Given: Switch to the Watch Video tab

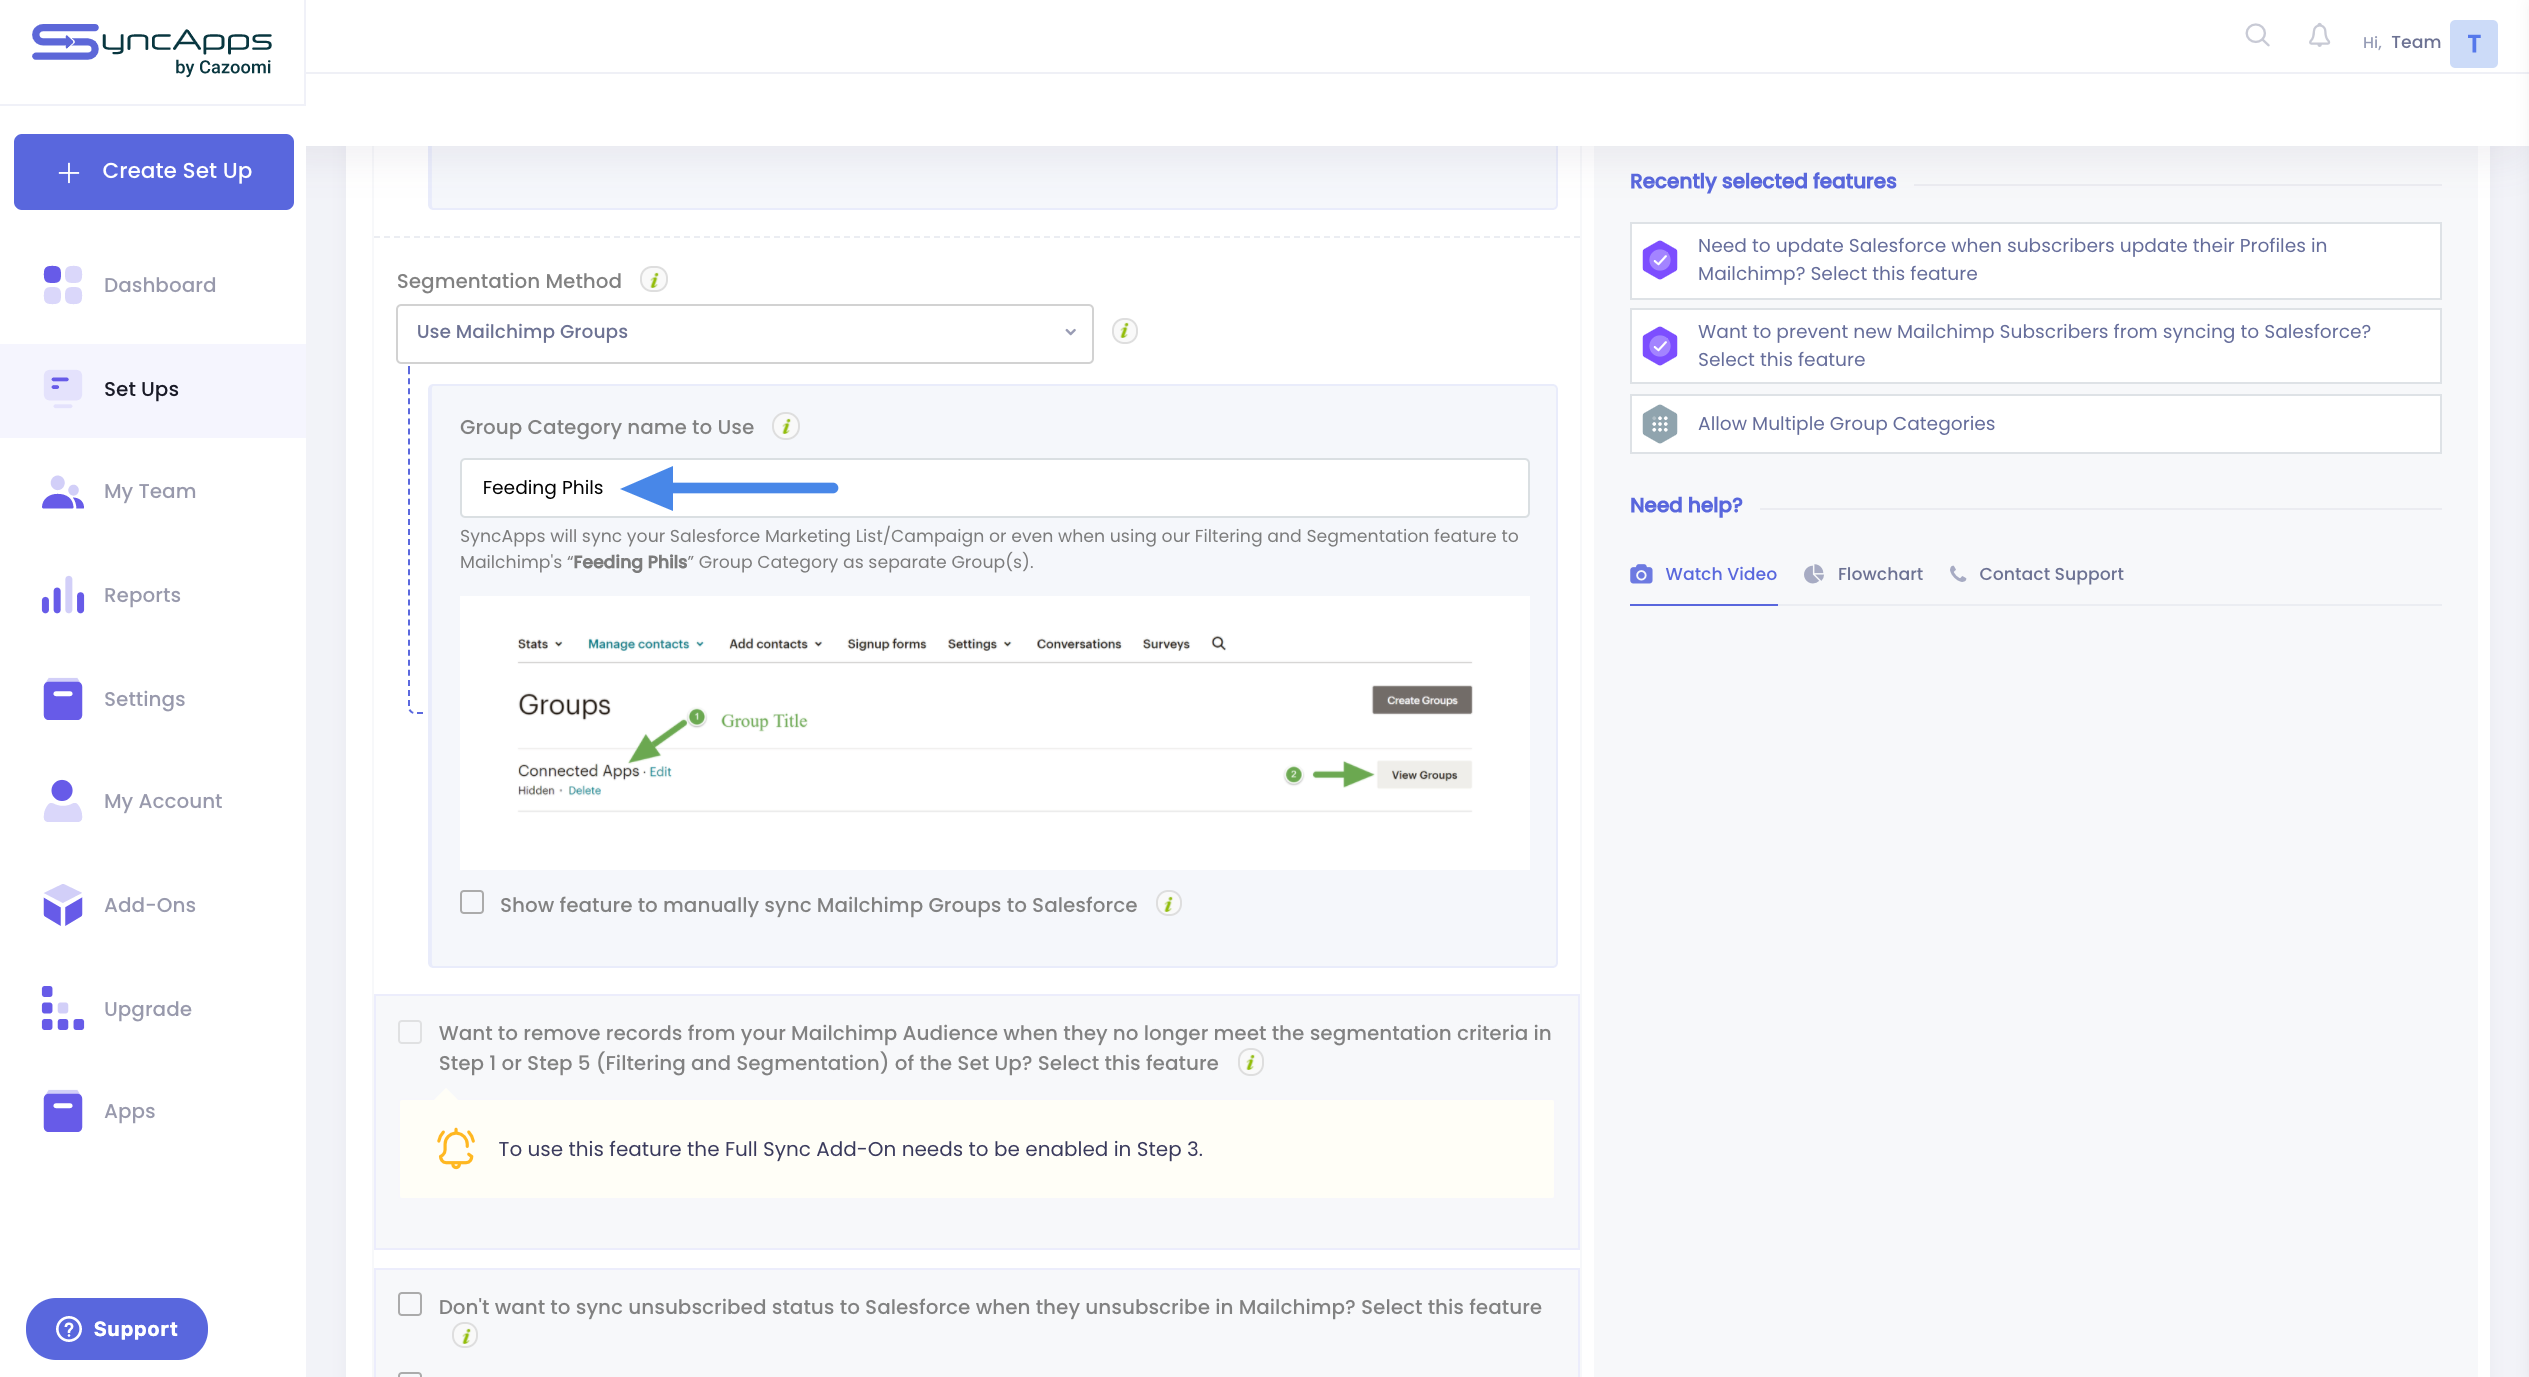Looking at the screenshot, I should pyautogui.click(x=1704, y=574).
